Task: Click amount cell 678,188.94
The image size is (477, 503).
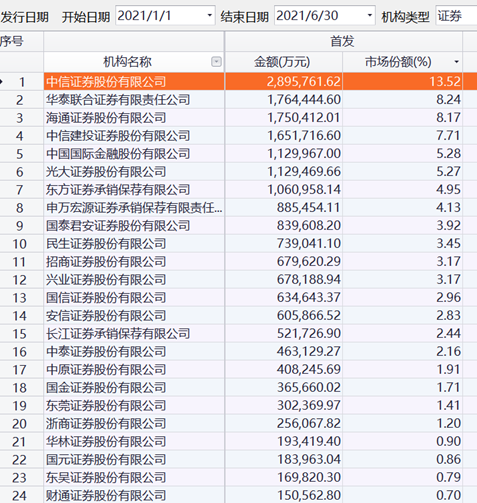Action: 284,280
